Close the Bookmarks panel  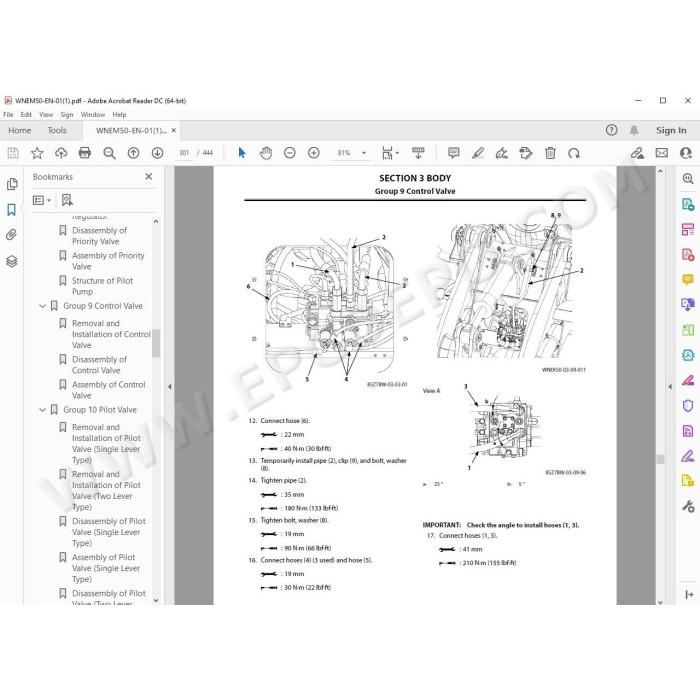[149, 177]
